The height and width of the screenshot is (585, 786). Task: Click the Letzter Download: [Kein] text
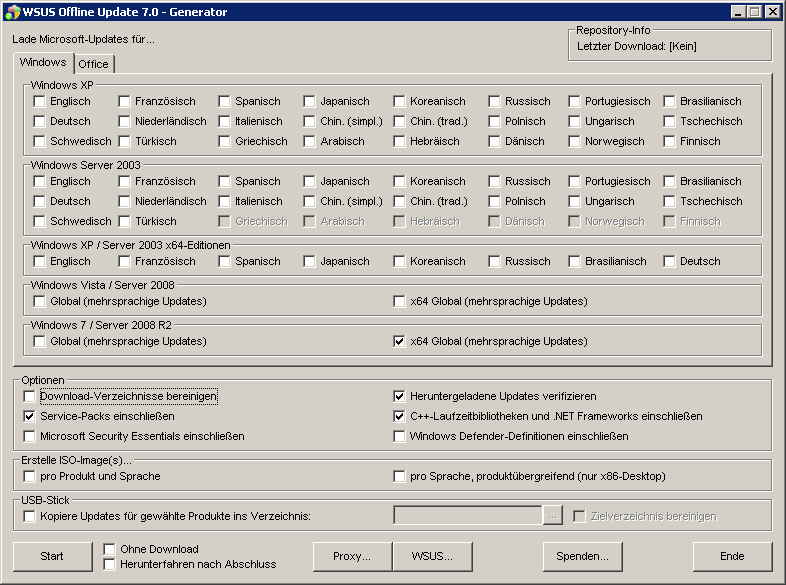(637, 47)
